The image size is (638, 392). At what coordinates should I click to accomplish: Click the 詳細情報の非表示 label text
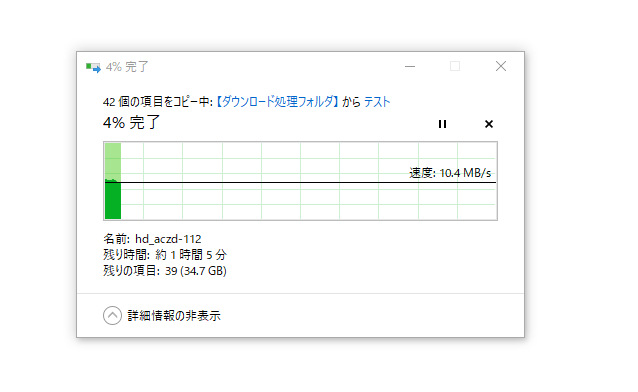pyautogui.click(x=174, y=315)
